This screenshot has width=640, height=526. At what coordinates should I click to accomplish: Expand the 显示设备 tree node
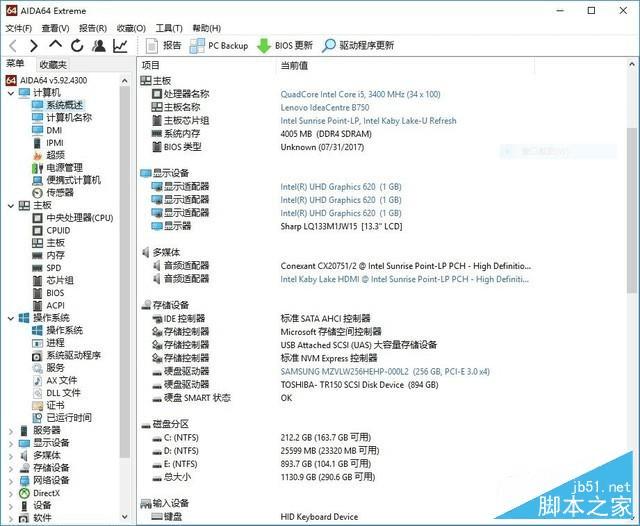(x=11, y=444)
